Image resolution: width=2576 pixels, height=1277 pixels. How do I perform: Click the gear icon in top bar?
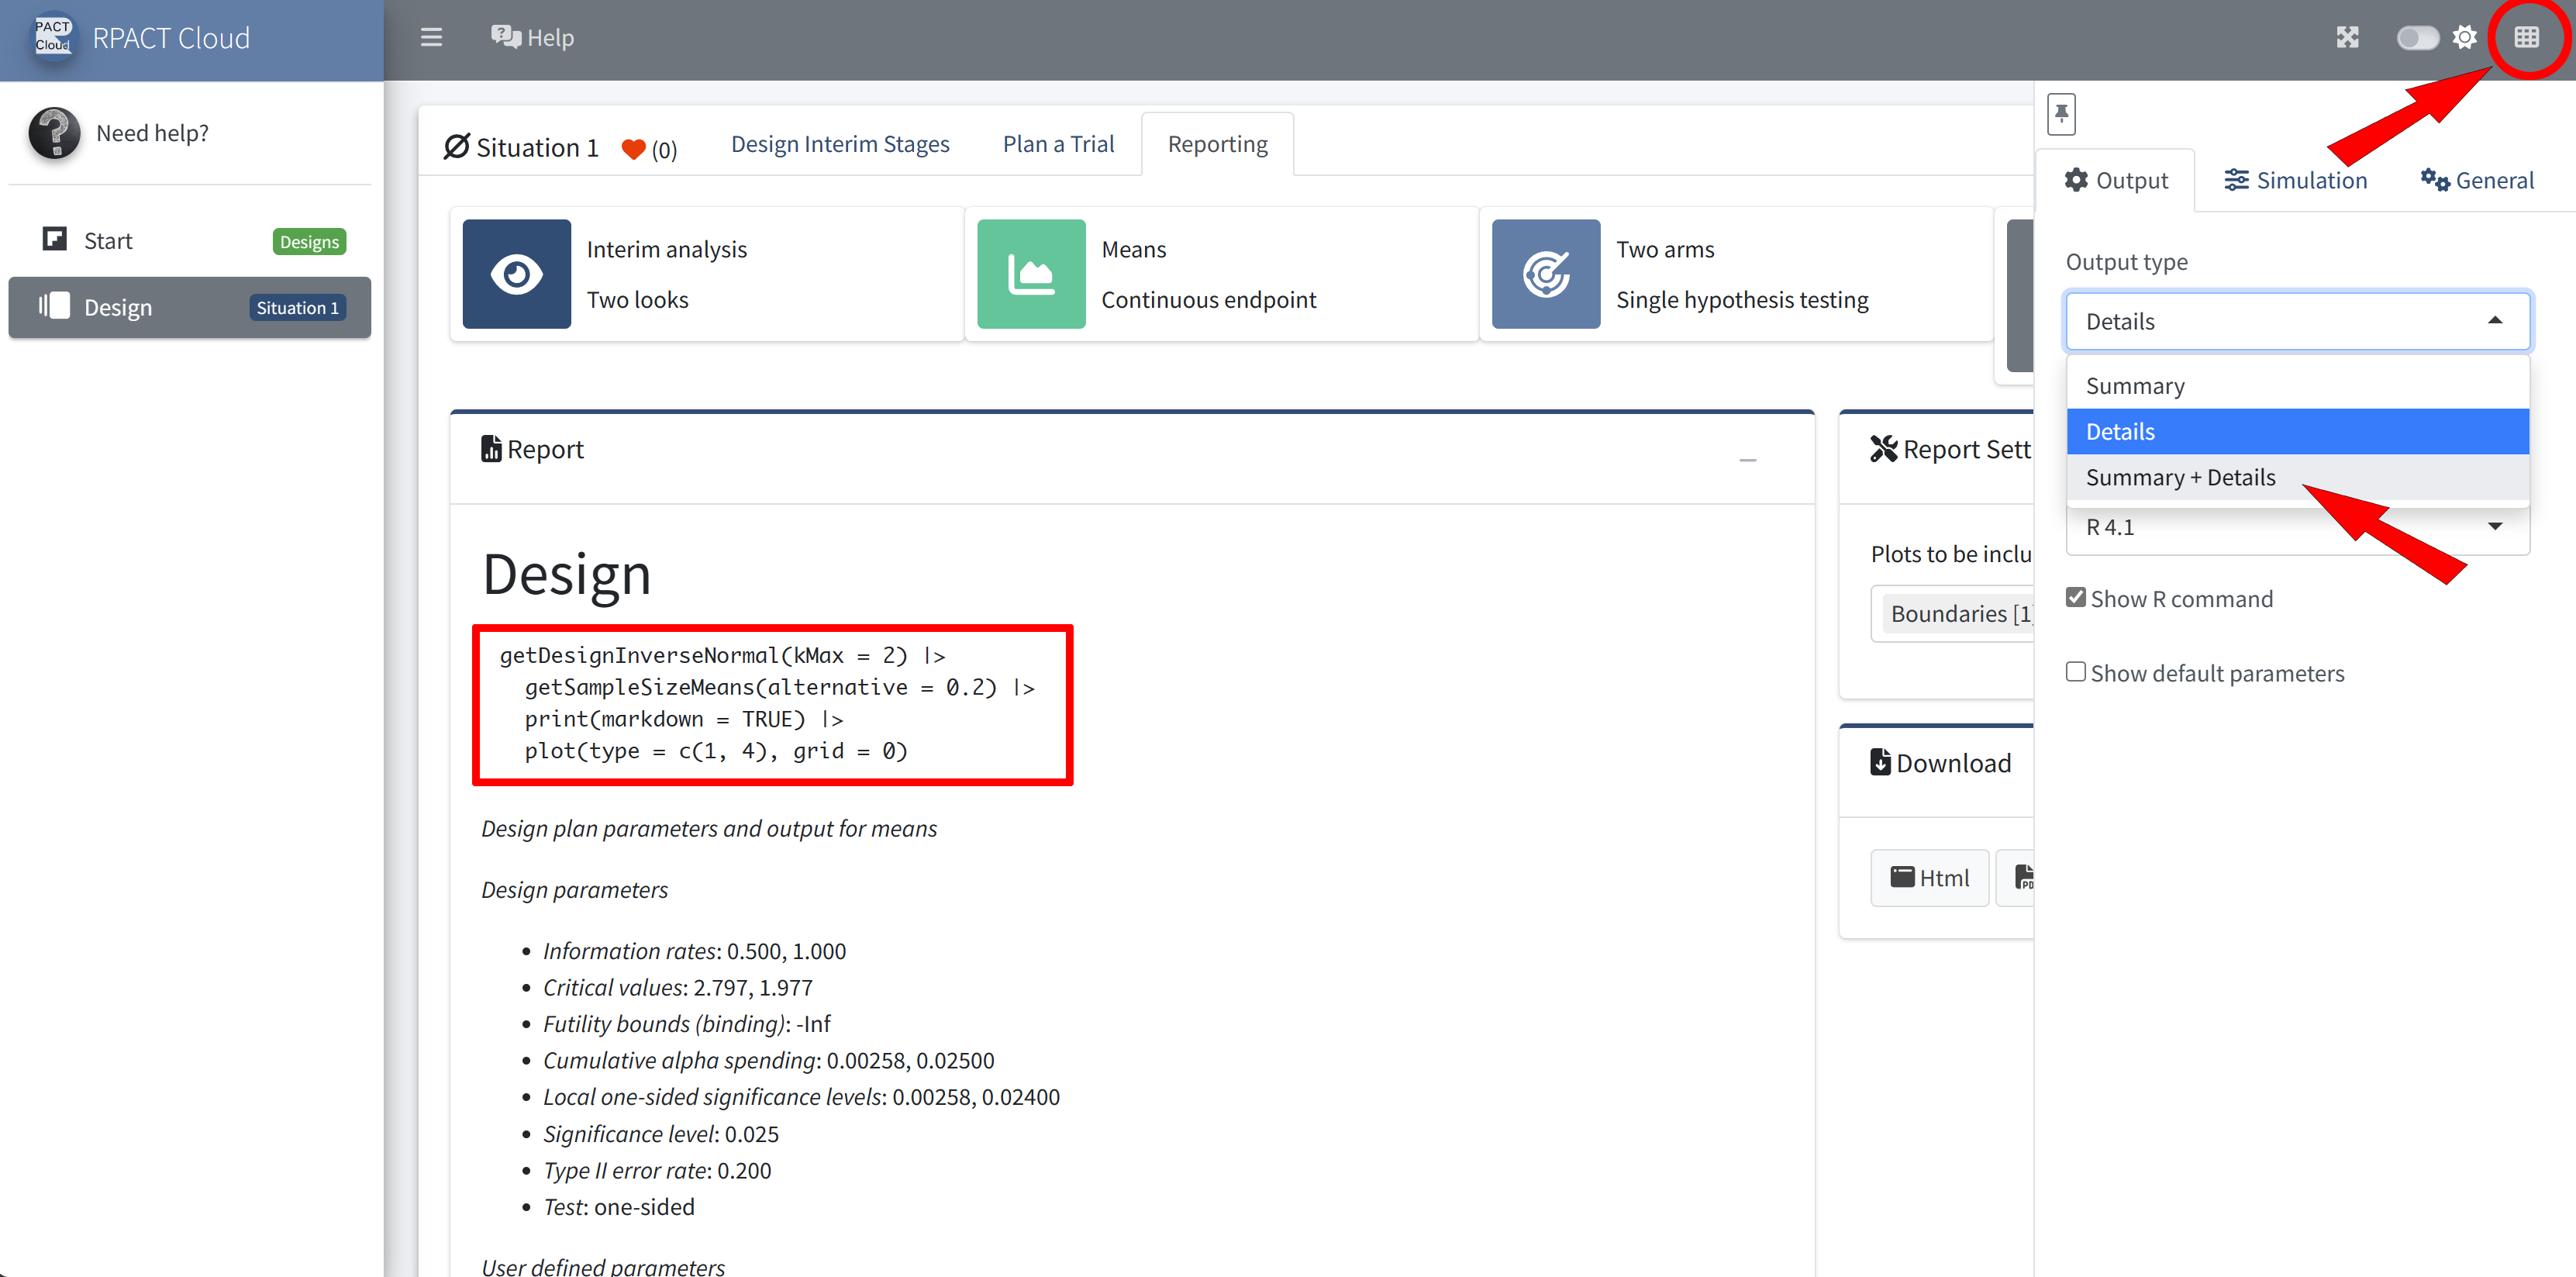(x=2464, y=38)
